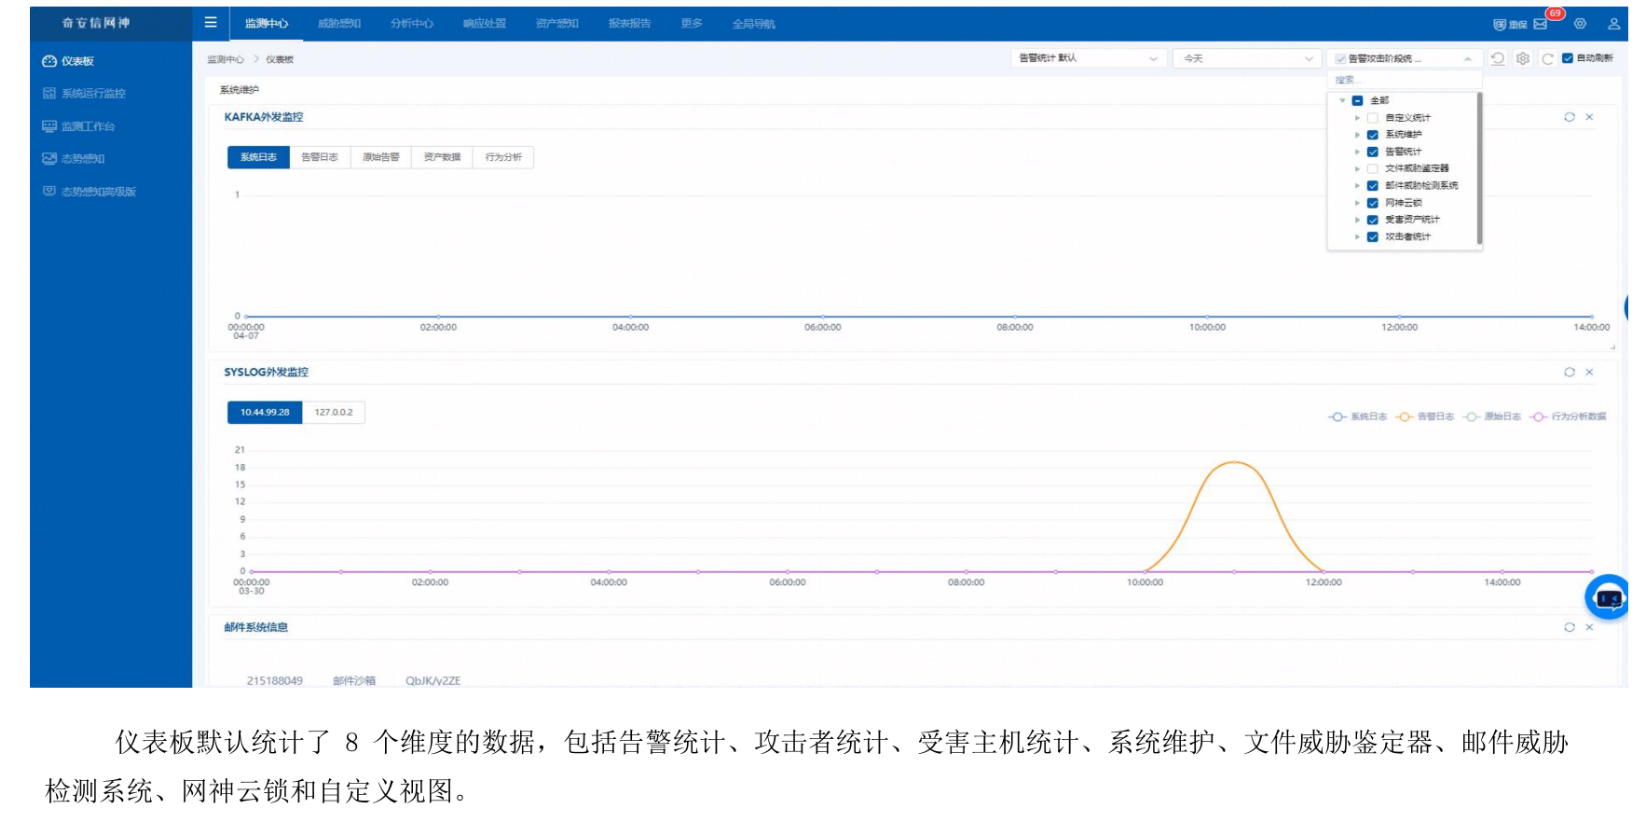
Task: Open the floating chat assistant icon
Action: (x=1607, y=598)
